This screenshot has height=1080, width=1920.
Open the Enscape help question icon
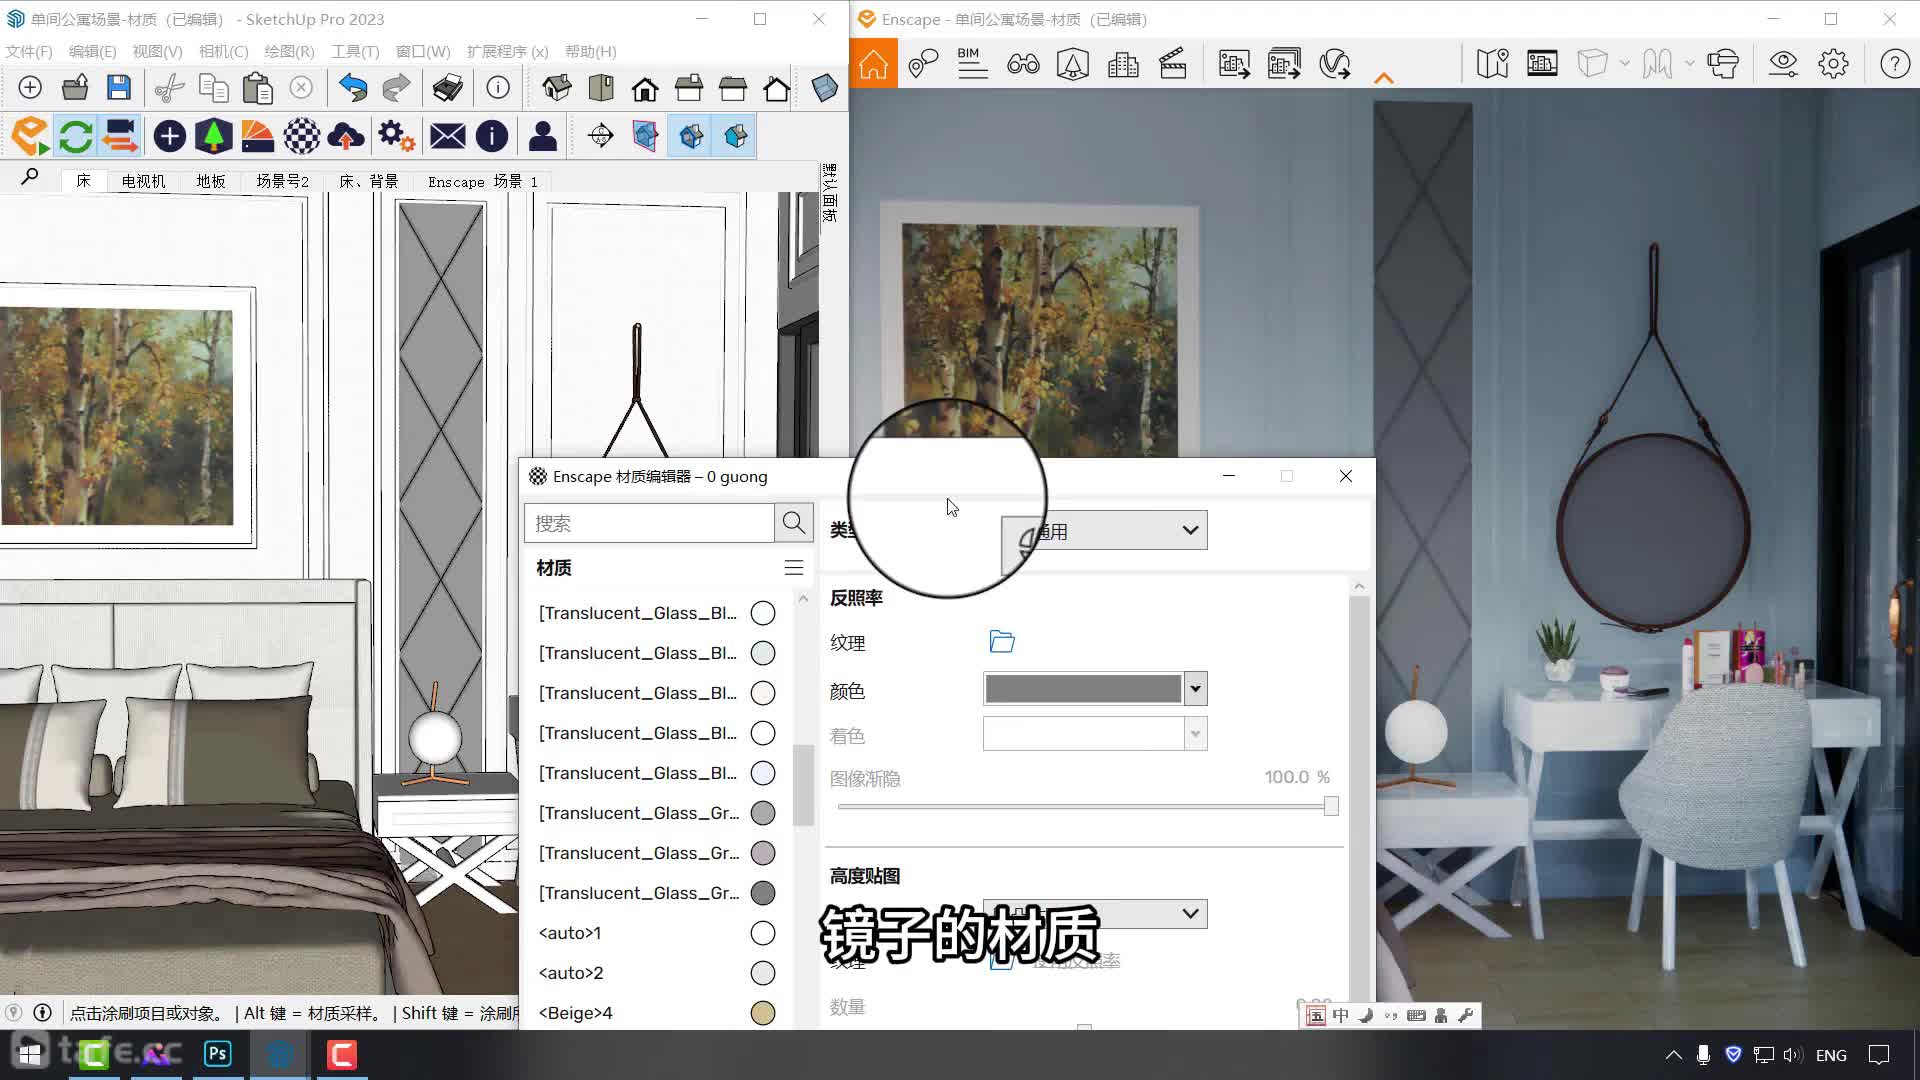[1894, 64]
